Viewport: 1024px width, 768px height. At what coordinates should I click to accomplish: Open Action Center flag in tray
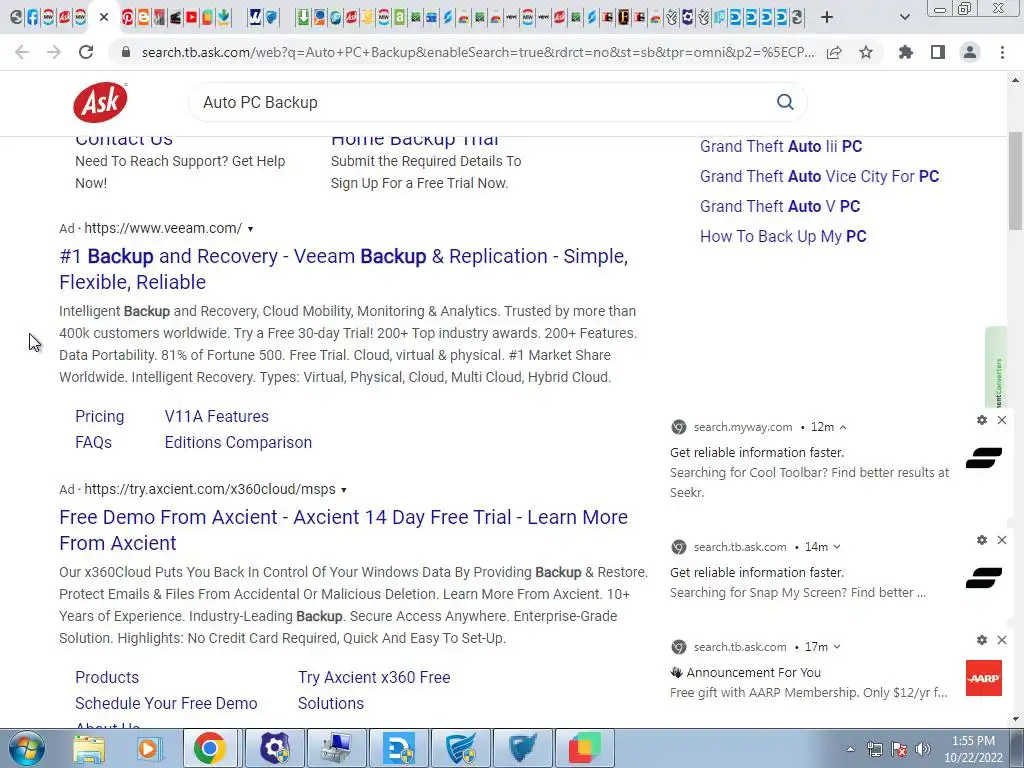point(899,749)
